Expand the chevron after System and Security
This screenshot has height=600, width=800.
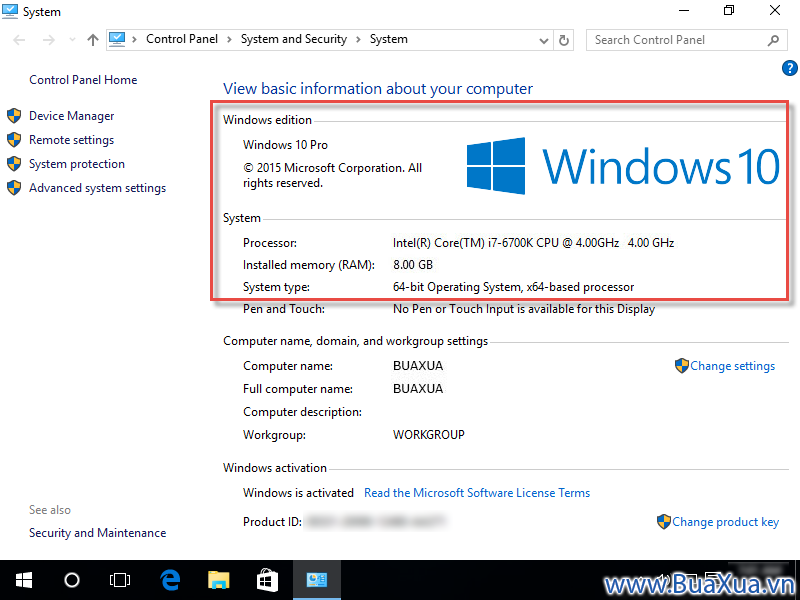(x=358, y=39)
